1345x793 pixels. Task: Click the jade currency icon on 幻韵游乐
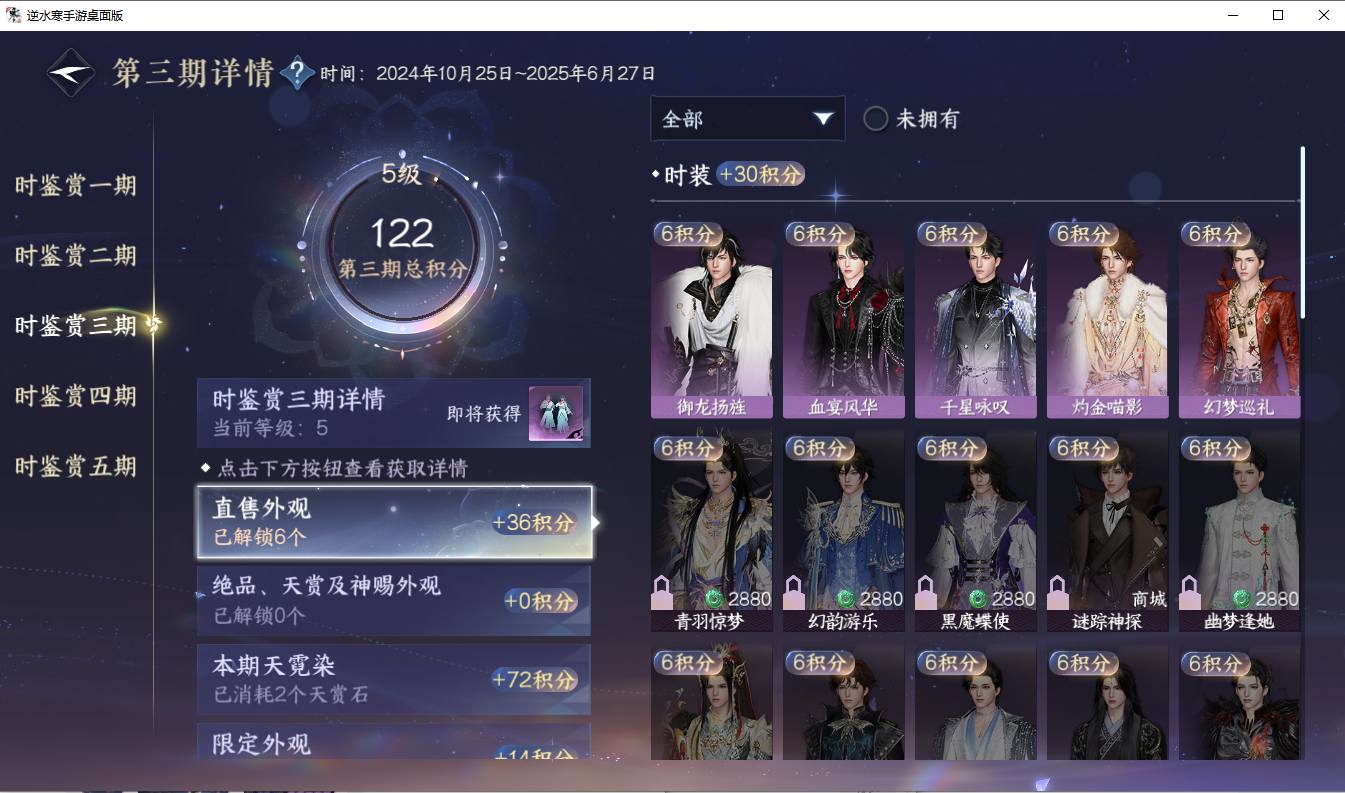pyautogui.click(x=847, y=599)
